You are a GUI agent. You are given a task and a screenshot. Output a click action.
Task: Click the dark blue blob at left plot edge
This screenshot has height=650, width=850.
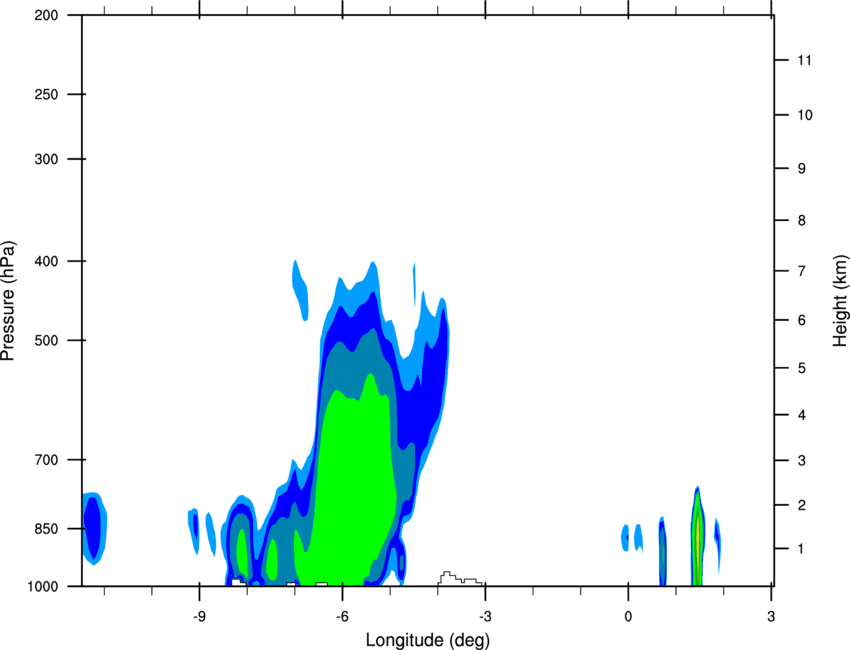[93, 529]
